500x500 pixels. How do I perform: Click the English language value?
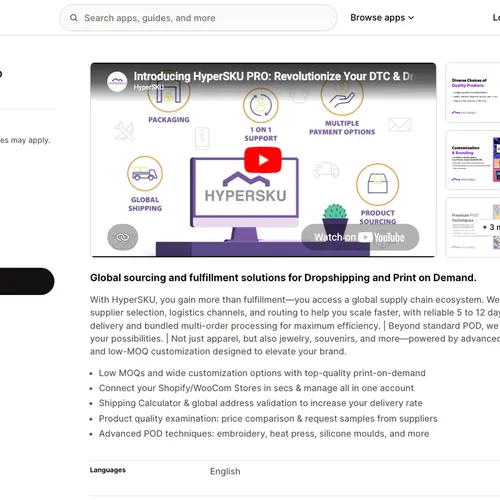coord(225,471)
